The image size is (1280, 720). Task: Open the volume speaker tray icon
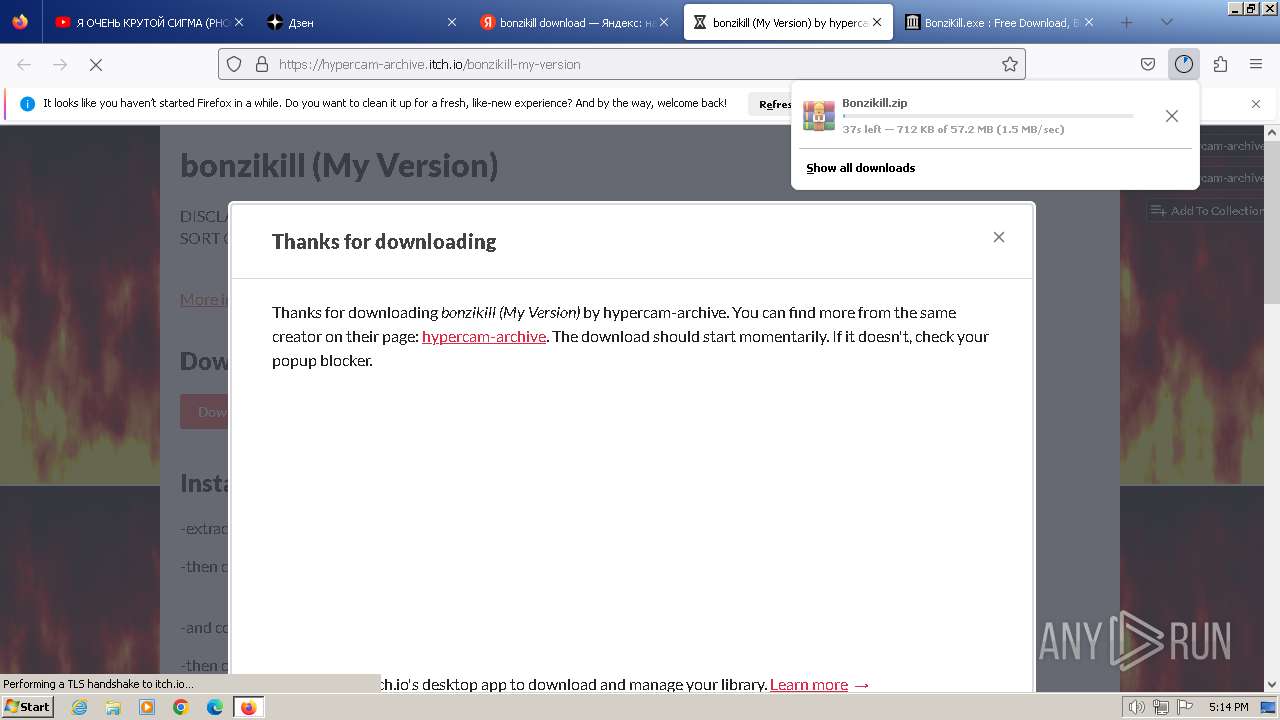coord(1137,707)
